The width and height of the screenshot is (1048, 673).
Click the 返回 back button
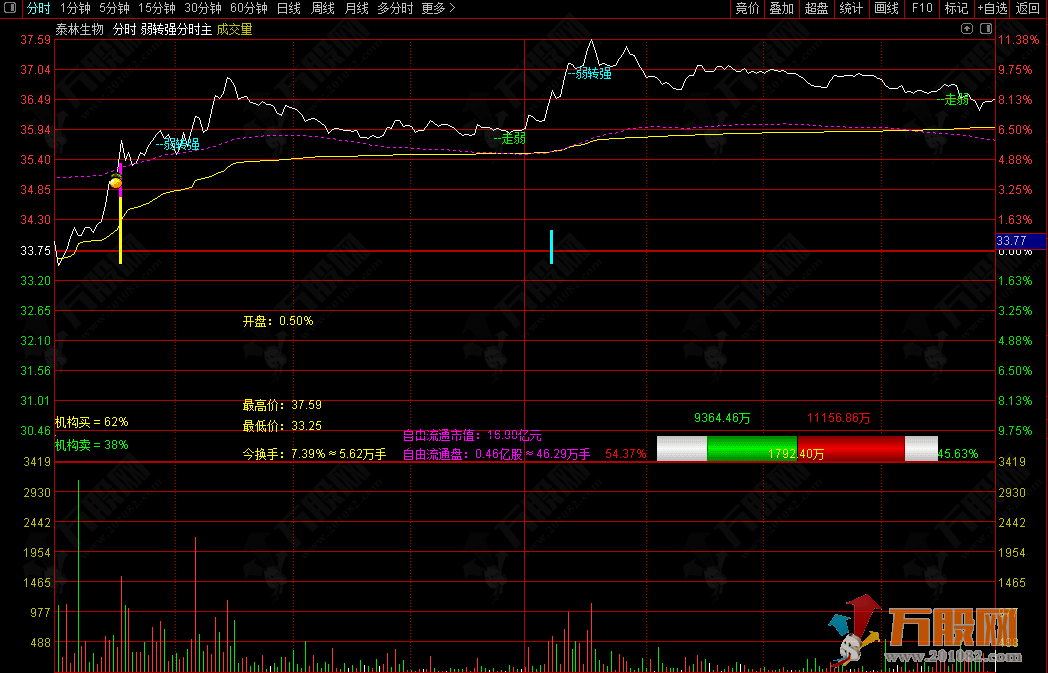click(1028, 8)
